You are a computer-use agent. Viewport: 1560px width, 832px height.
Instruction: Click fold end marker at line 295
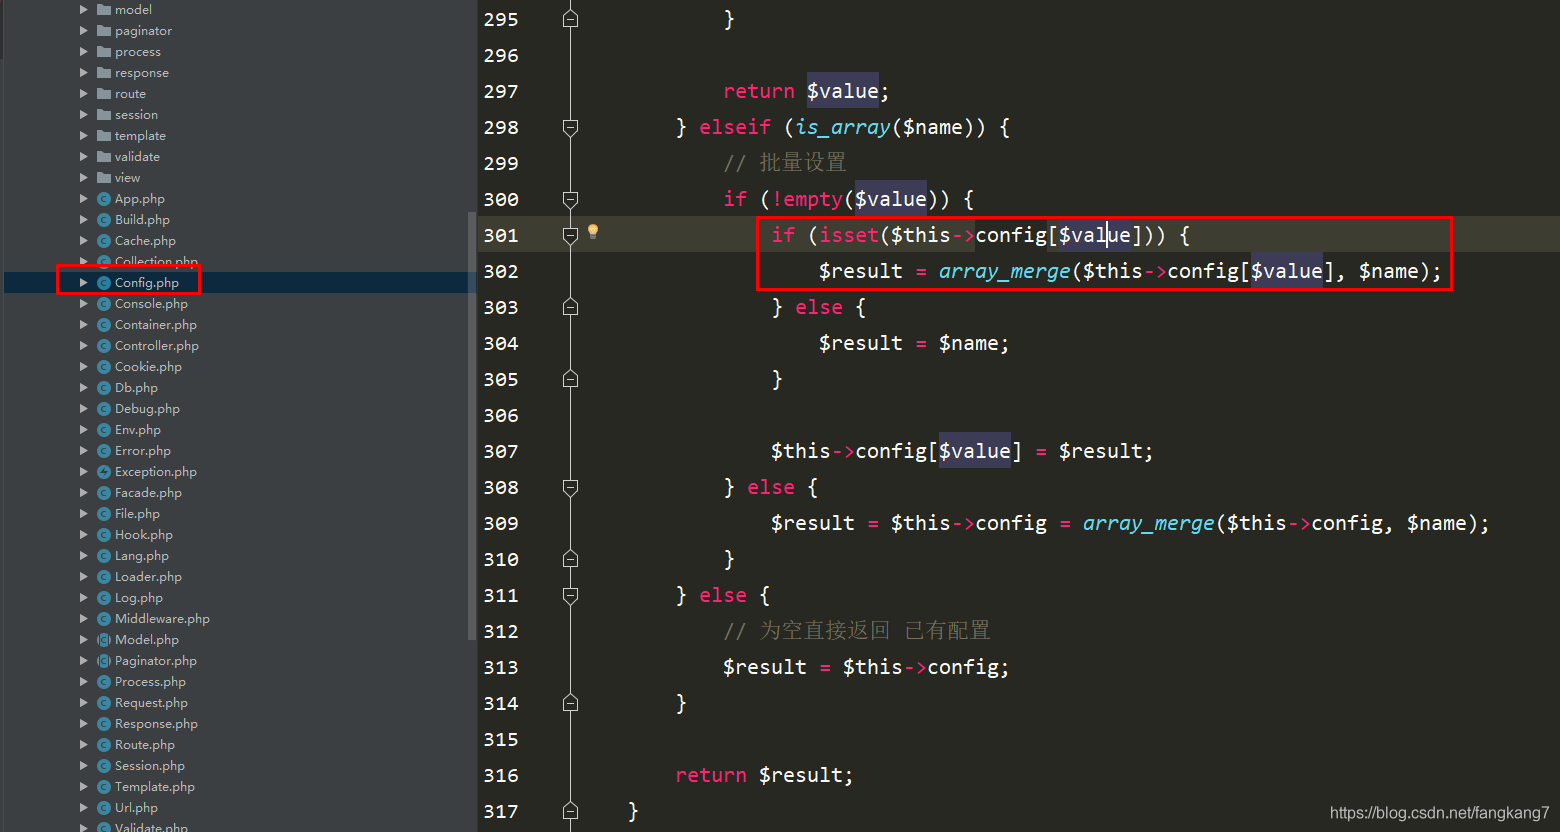pos(570,19)
